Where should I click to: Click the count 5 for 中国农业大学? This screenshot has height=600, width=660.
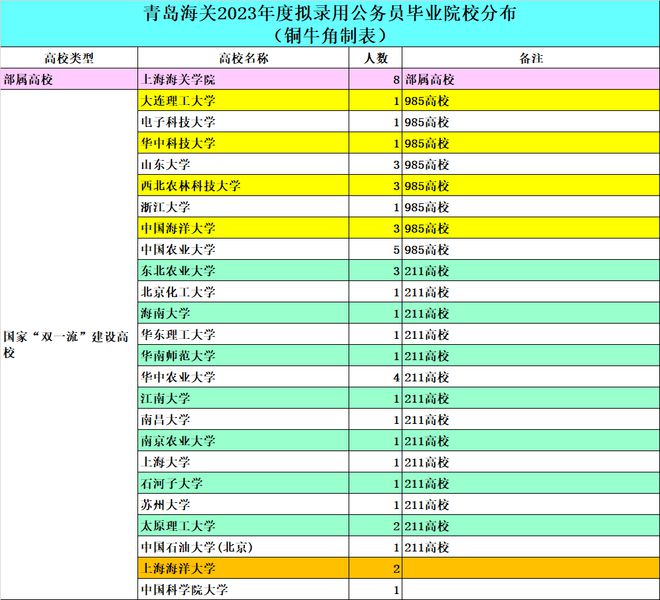click(x=375, y=249)
